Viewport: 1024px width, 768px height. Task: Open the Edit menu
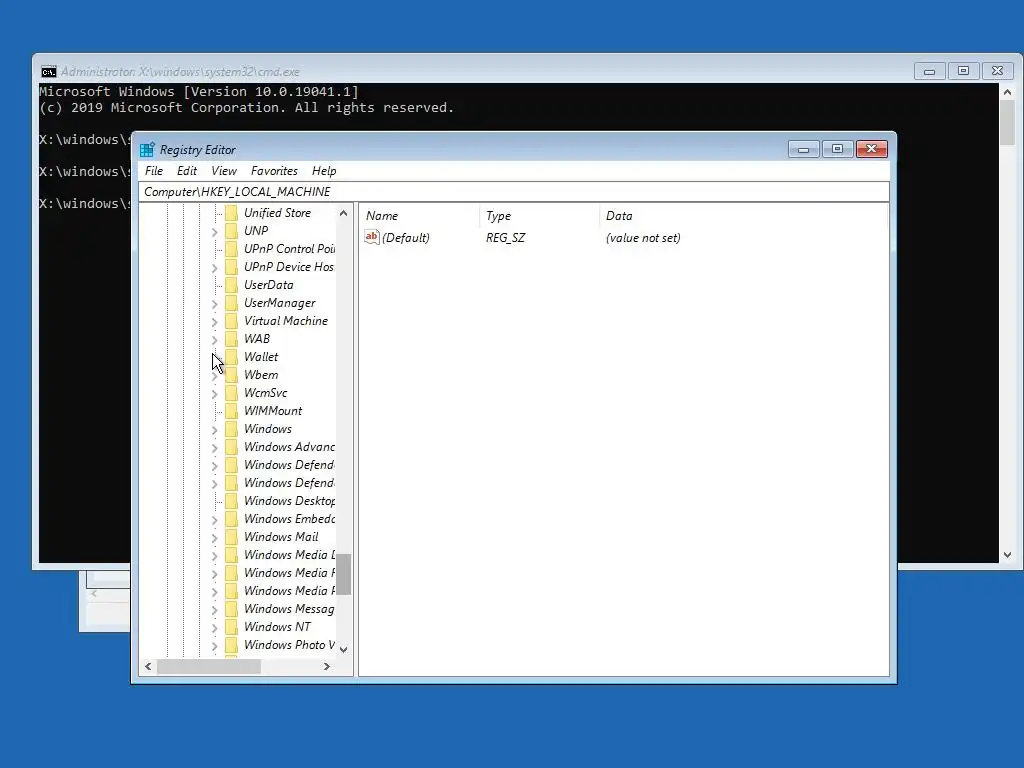(x=187, y=171)
